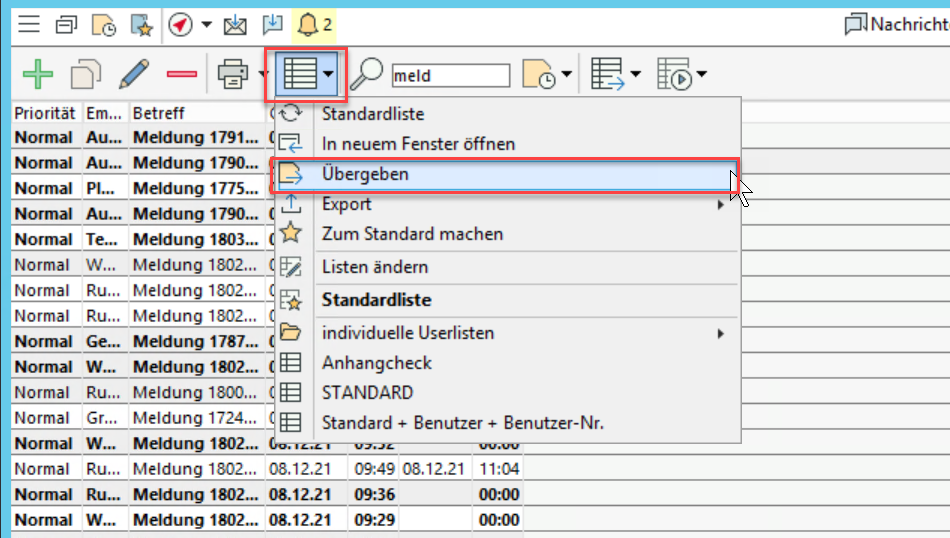Click the printer icon
The image size is (950, 538).
click(233, 74)
